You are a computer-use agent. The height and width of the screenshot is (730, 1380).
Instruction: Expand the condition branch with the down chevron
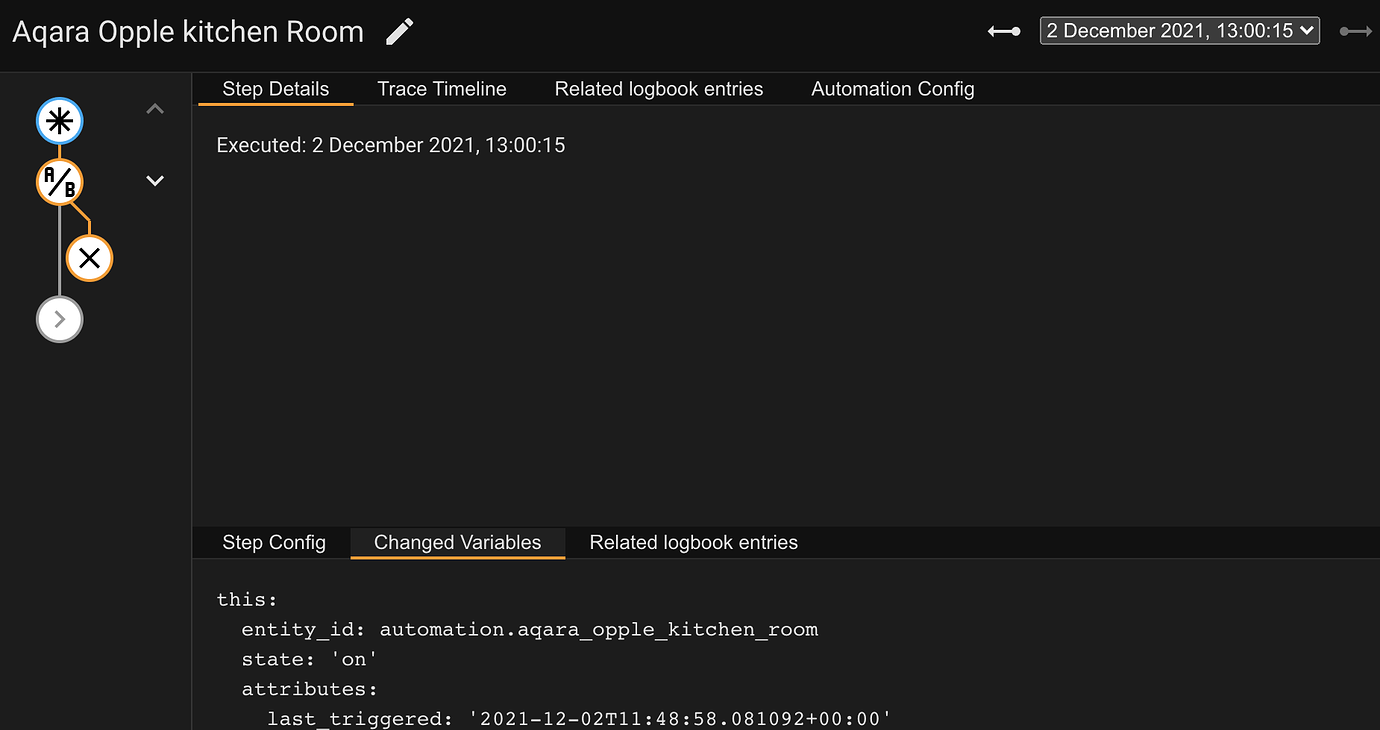tap(155, 180)
